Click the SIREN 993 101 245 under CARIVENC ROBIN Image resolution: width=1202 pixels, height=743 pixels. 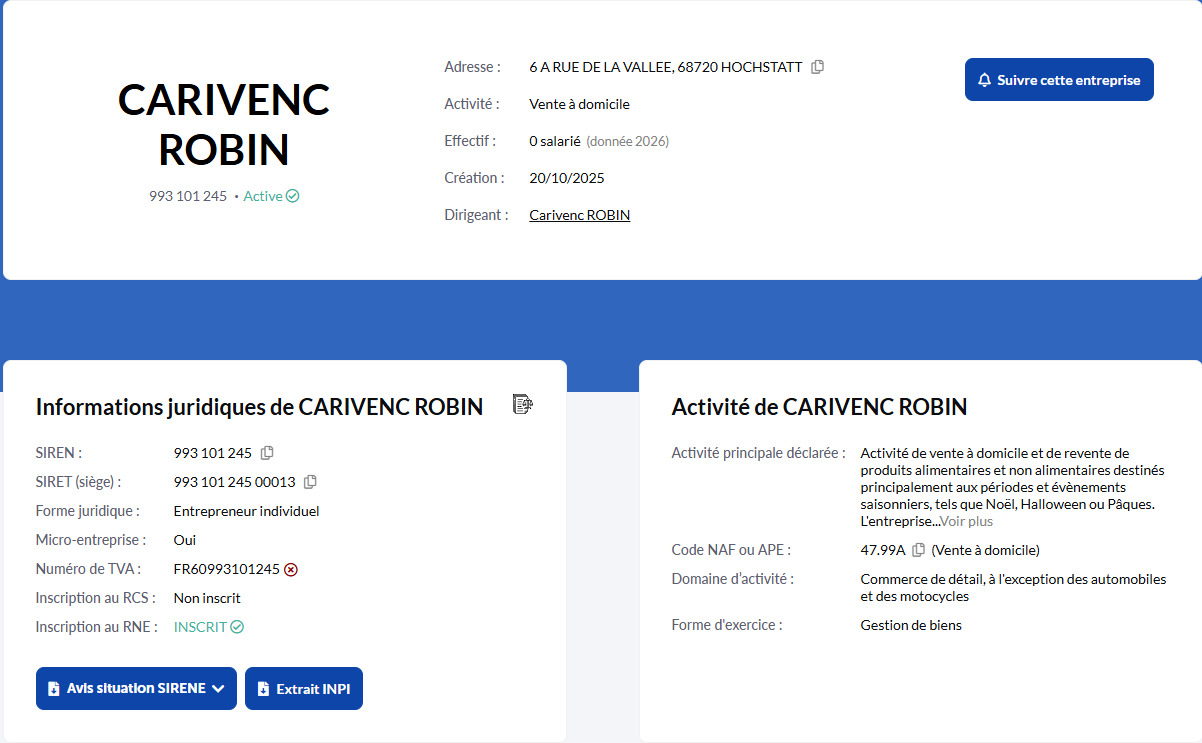(187, 195)
